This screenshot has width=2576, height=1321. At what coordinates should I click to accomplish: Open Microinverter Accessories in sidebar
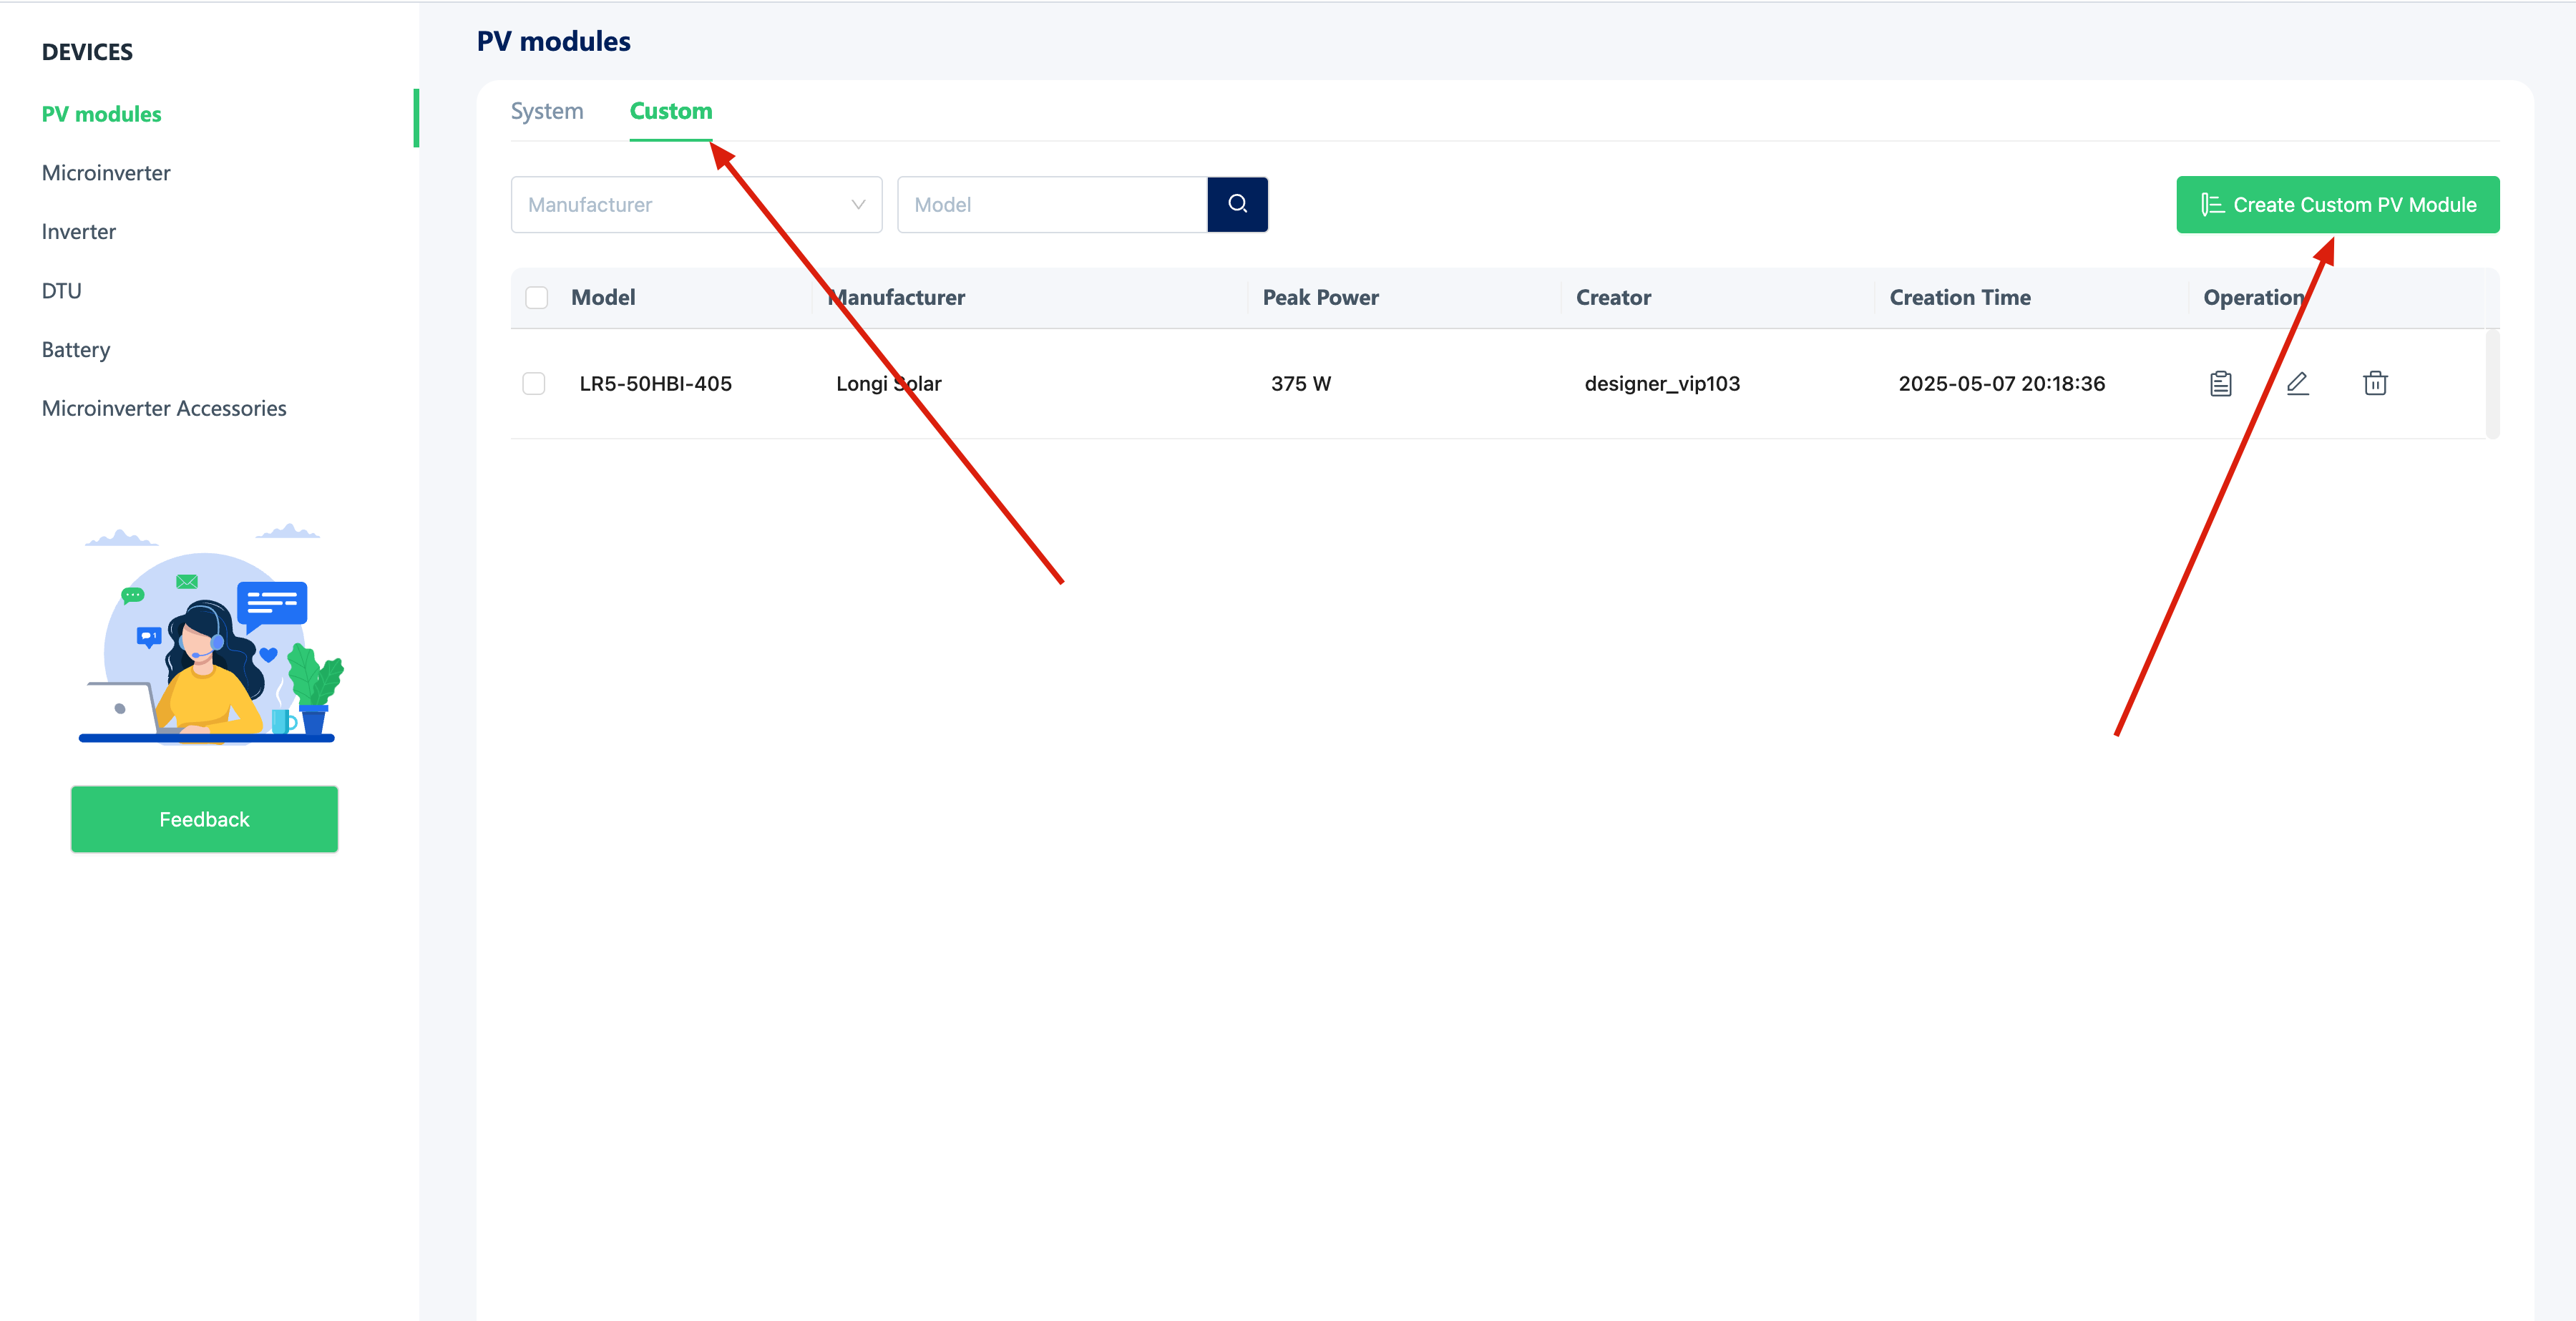[164, 408]
